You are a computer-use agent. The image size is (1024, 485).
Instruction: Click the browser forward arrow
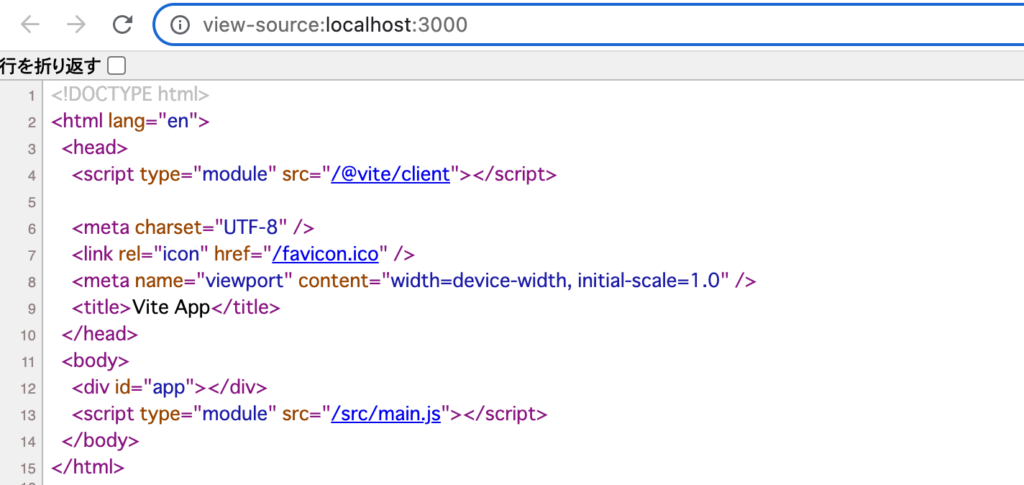[76, 25]
